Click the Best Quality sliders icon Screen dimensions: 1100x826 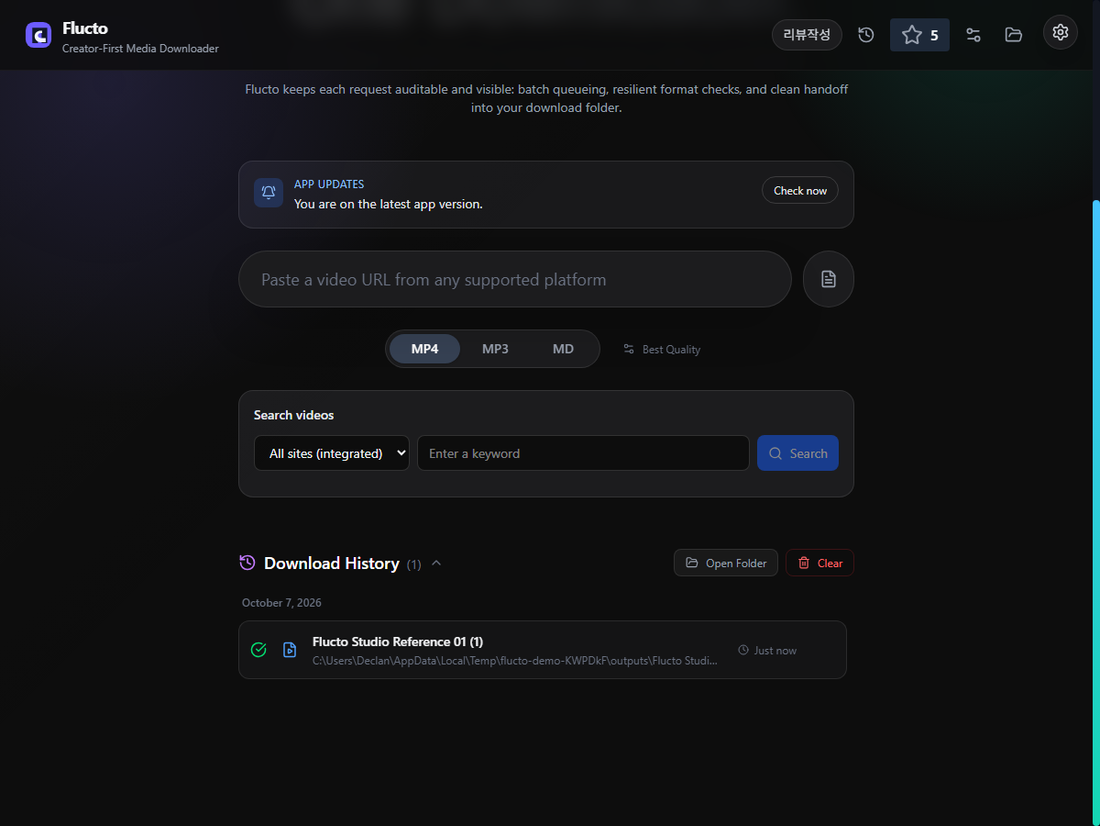point(629,349)
